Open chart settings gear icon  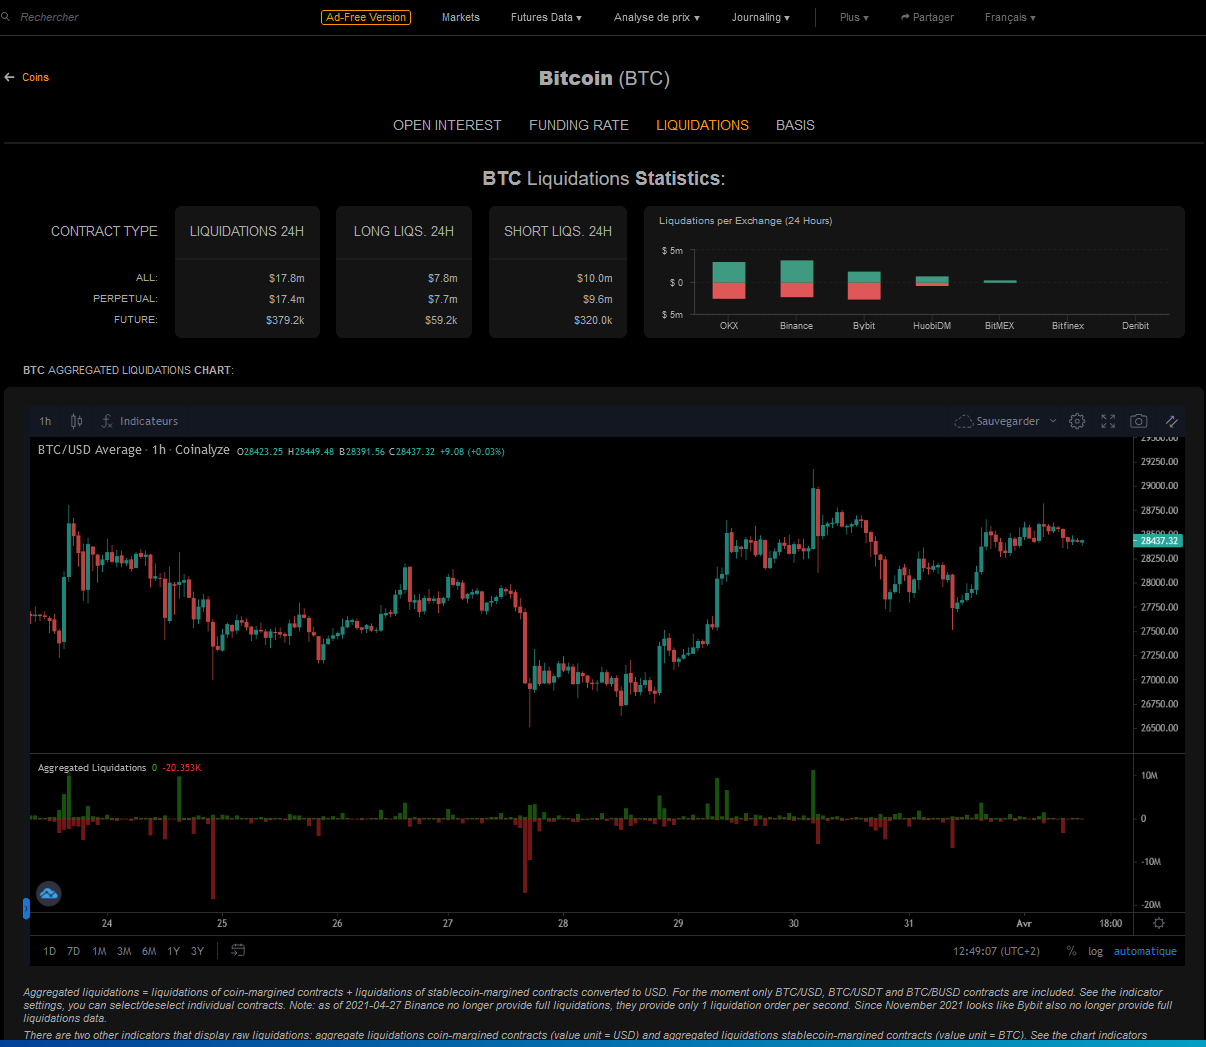(x=1077, y=421)
